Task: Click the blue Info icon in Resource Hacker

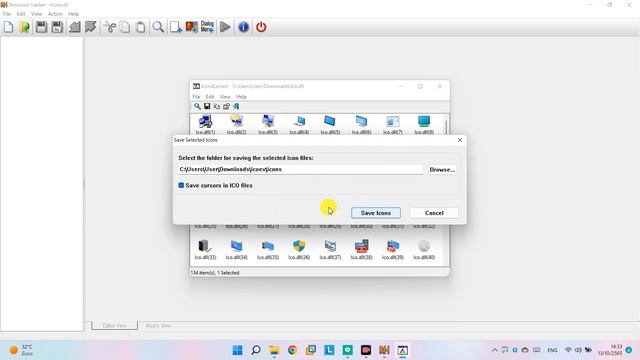Action: point(244,27)
